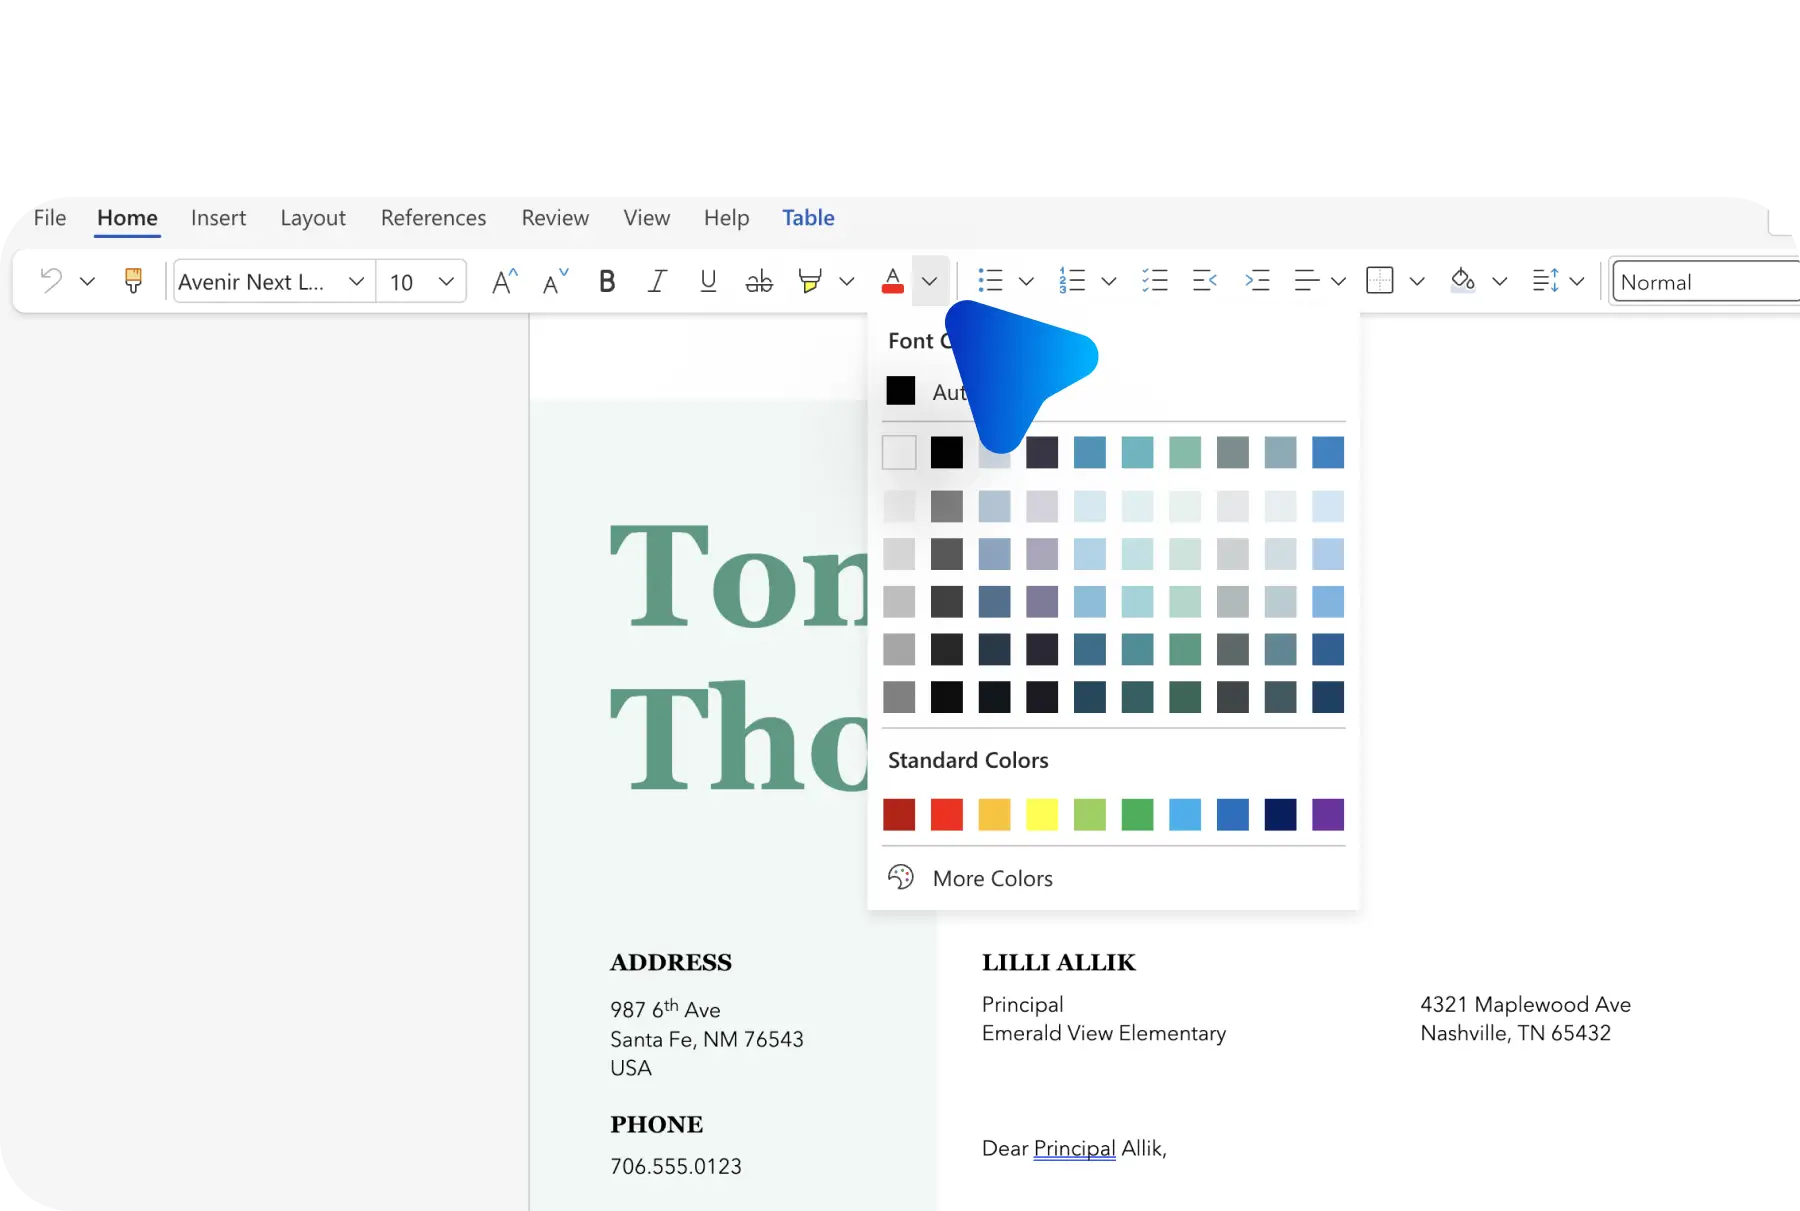Expand the Bullets dropdown arrow
The height and width of the screenshot is (1211, 1800).
(x=1026, y=282)
